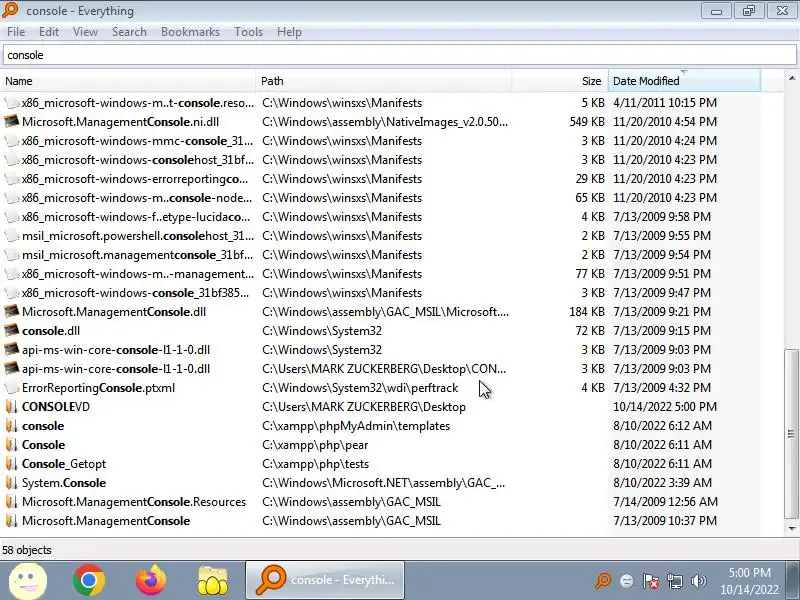This screenshot has width=800, height=600.
Task: Select the System.Console folder icon
Action: (x=12, y=483)
